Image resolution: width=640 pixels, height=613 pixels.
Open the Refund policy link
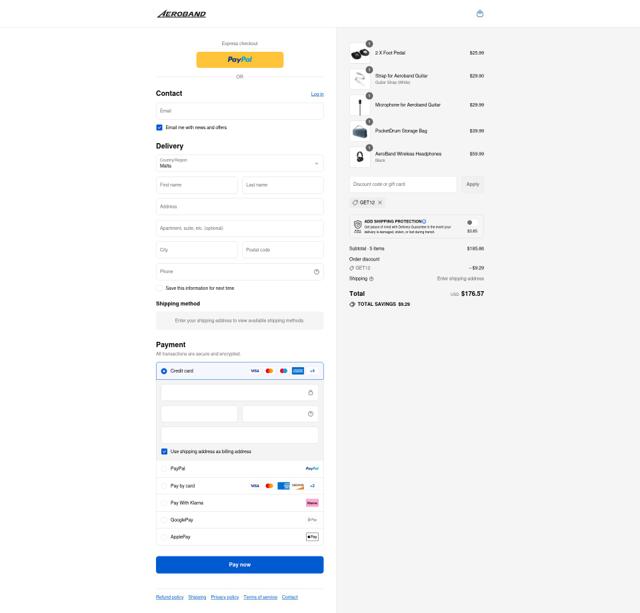170,597
